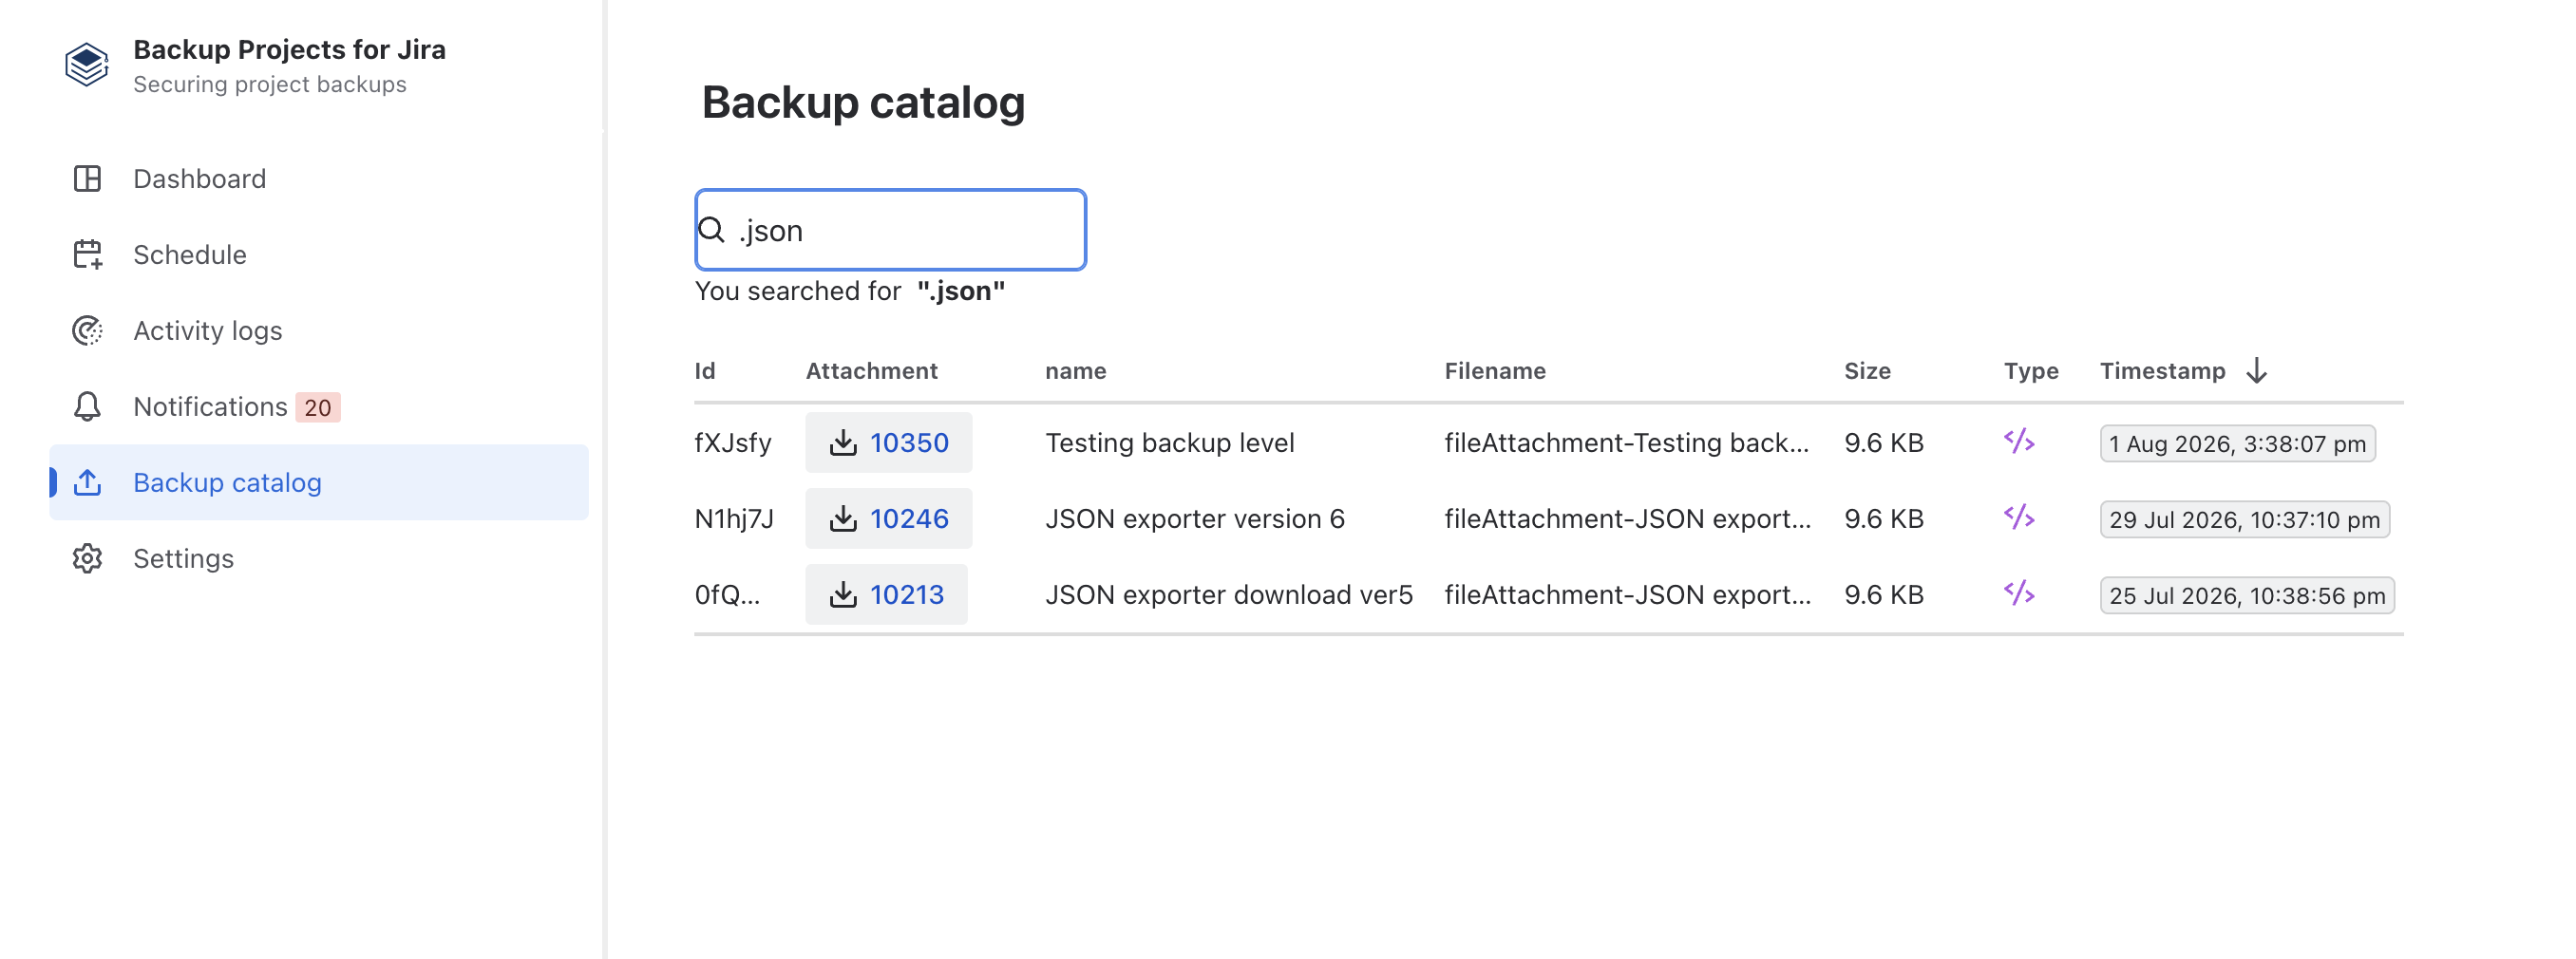Click the download icon beside 10350

(843, 442)
